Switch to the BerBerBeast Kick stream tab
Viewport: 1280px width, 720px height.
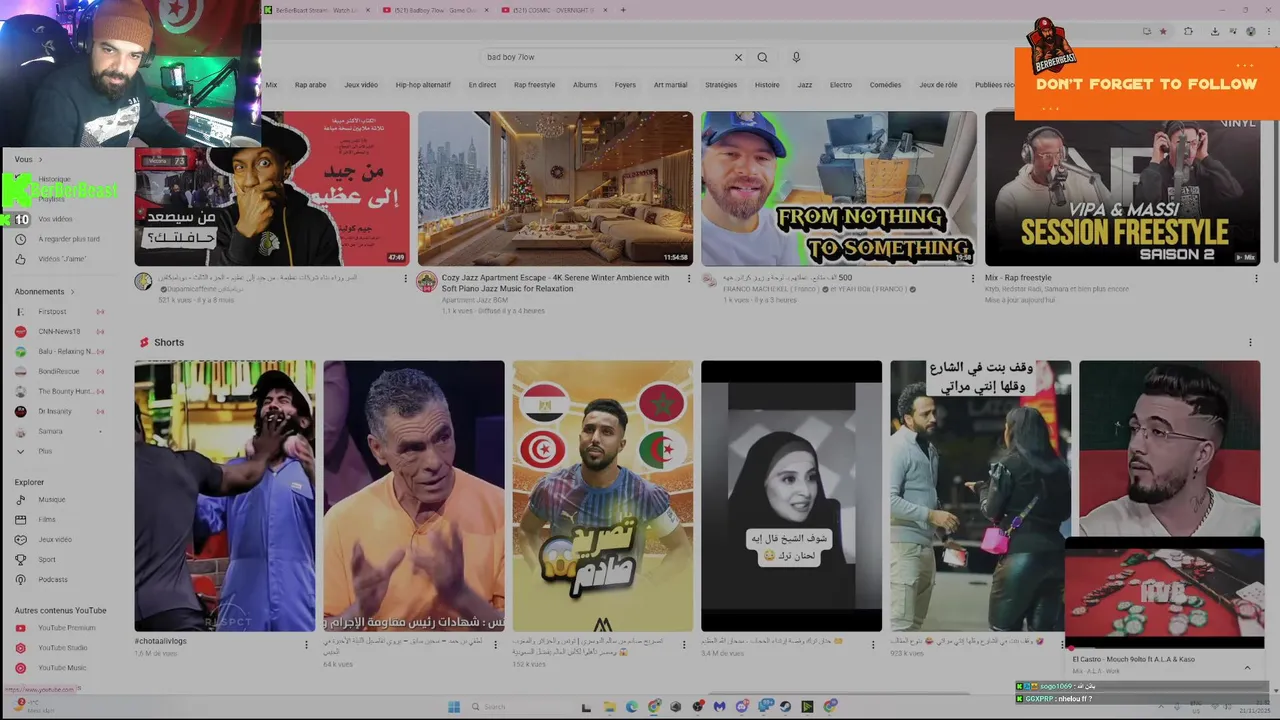coord(315,10)
